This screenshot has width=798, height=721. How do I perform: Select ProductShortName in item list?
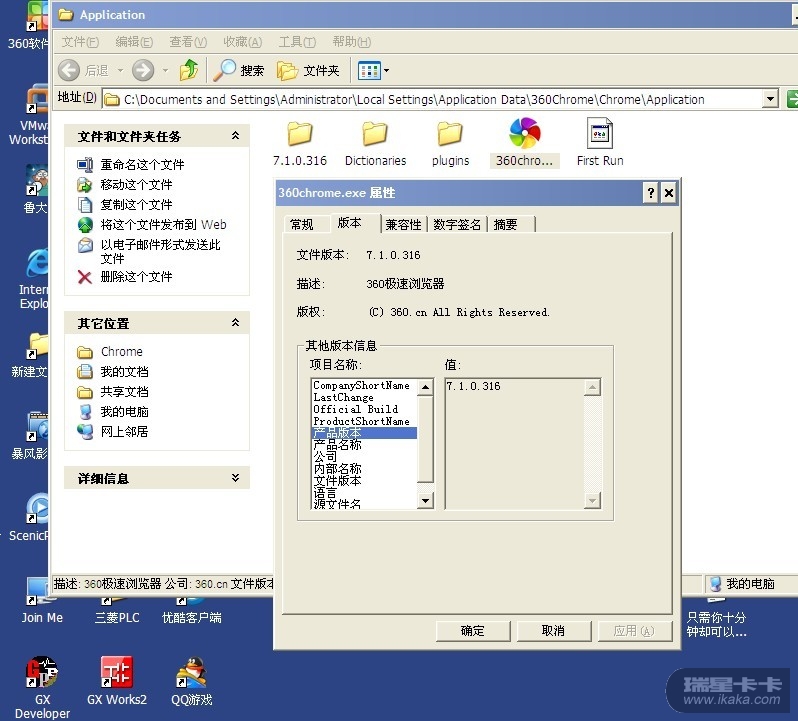(x=361, y=421)
